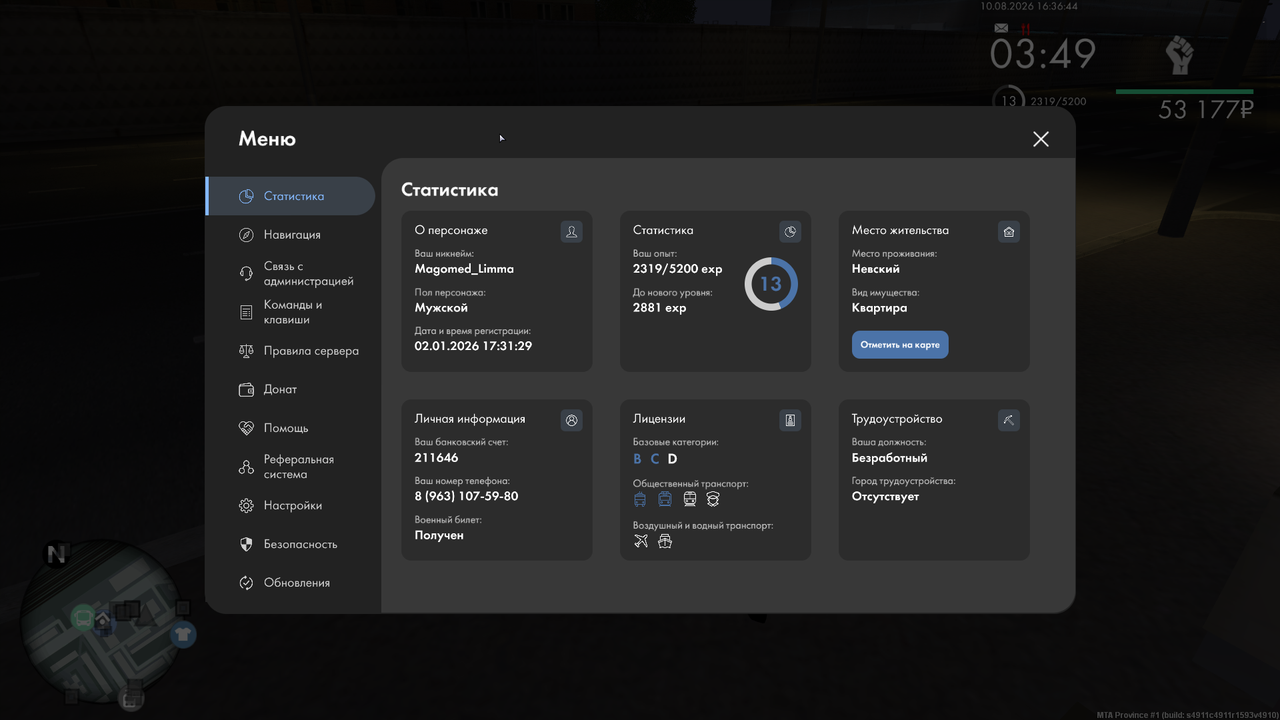
Task: Click the handshake heart icon beside Помощь
Action: 246,428
